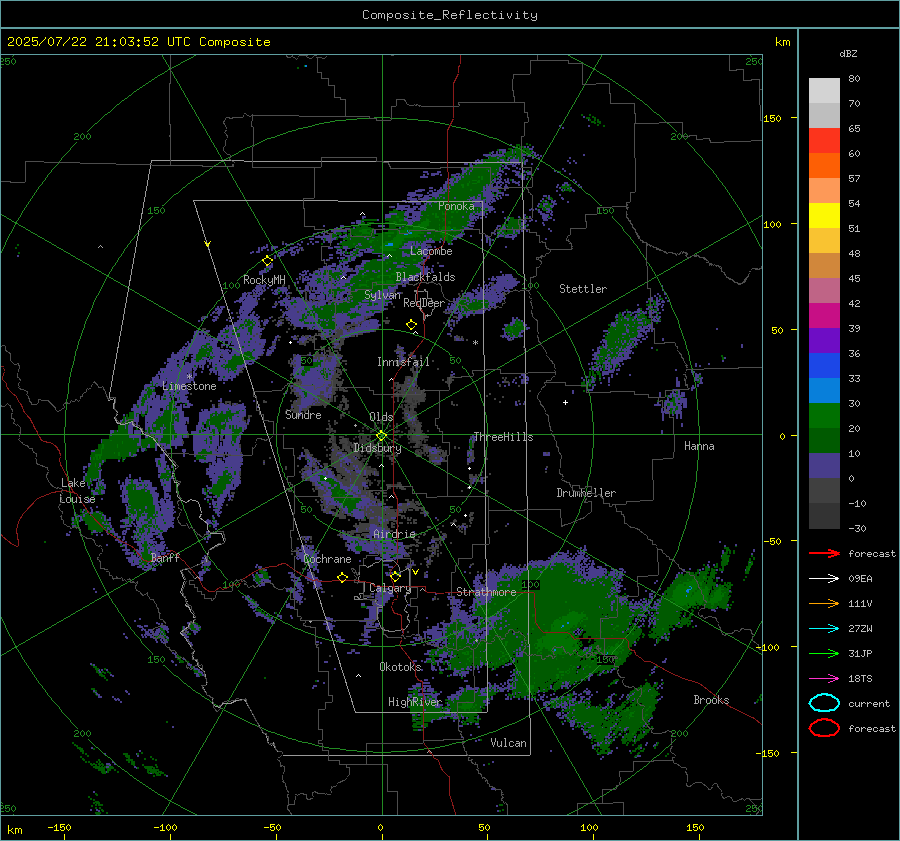900x841 pixels.
Task: Click the Calgary city label
Action: 390,588
